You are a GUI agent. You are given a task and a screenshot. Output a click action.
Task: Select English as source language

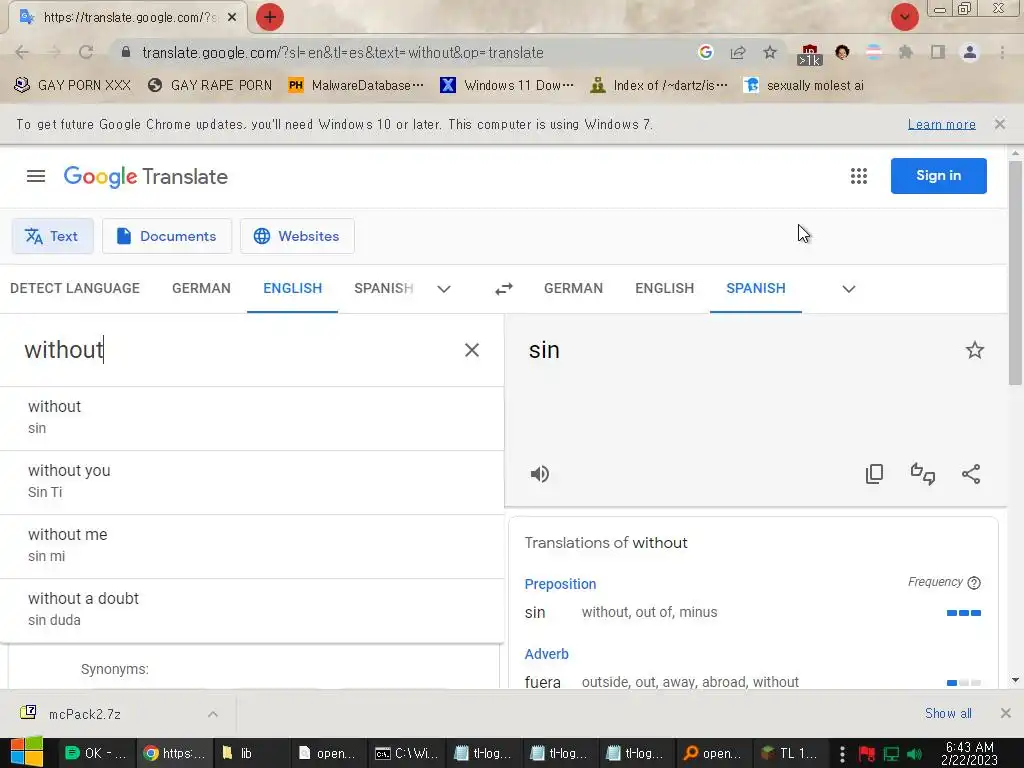293,288
